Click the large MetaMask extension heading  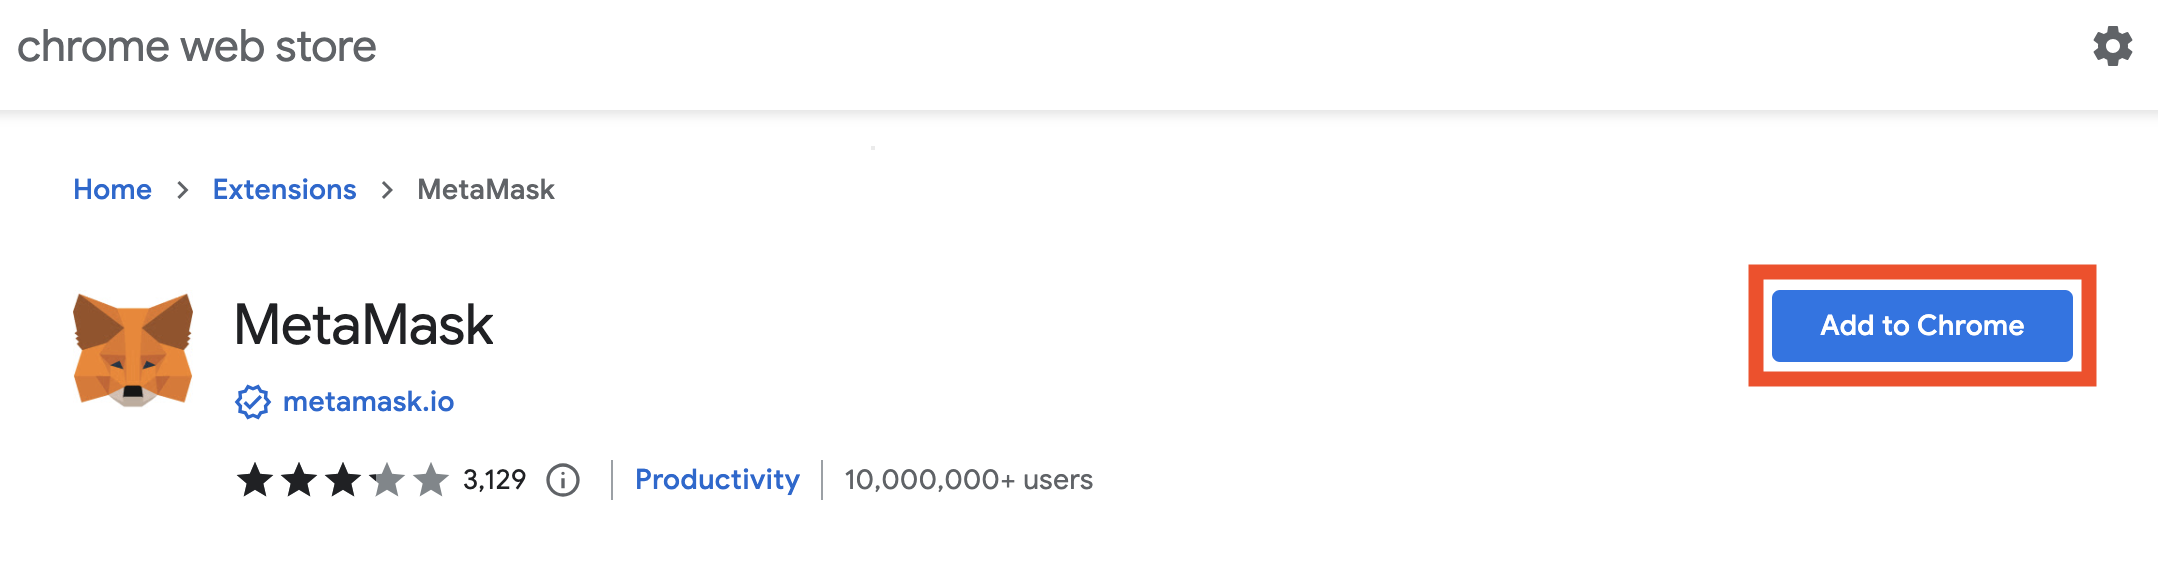(x=363, y=325)
